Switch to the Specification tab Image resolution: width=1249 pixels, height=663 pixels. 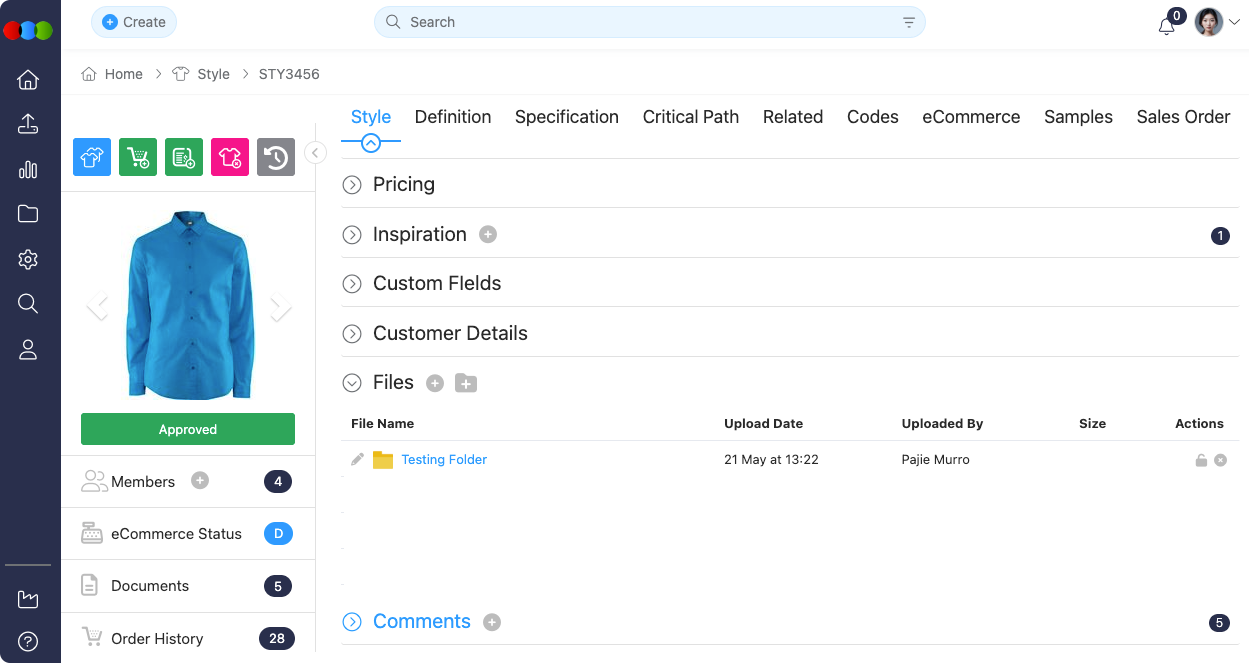(566, 117)
